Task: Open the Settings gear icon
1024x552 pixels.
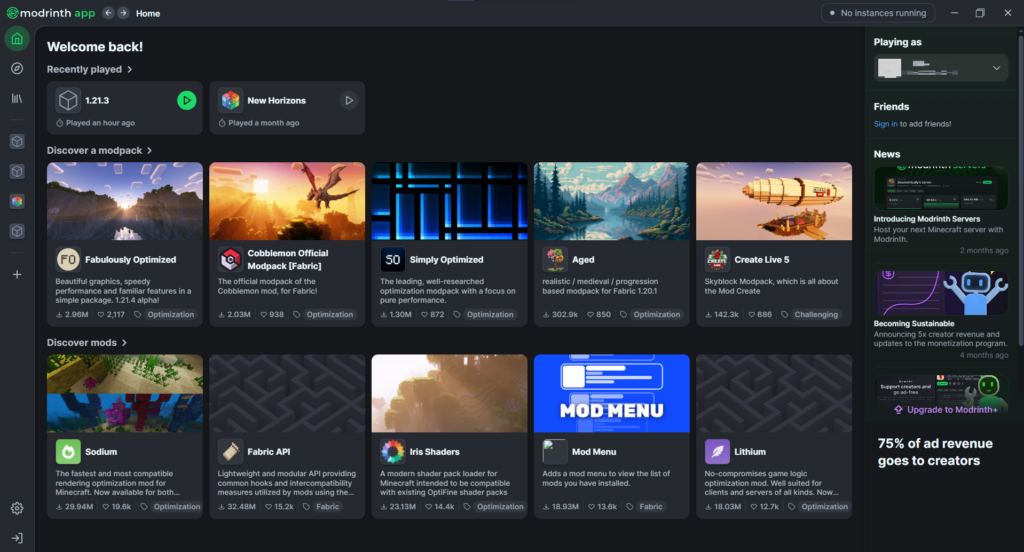Action: click(17, 508)
